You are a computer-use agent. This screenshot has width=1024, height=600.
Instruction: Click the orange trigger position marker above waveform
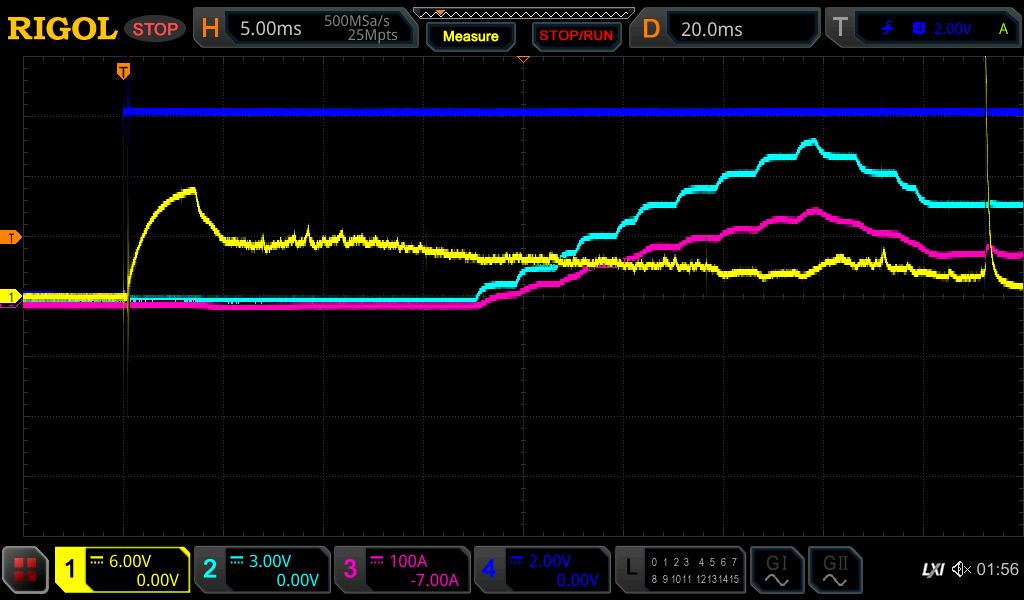(123, 70)
